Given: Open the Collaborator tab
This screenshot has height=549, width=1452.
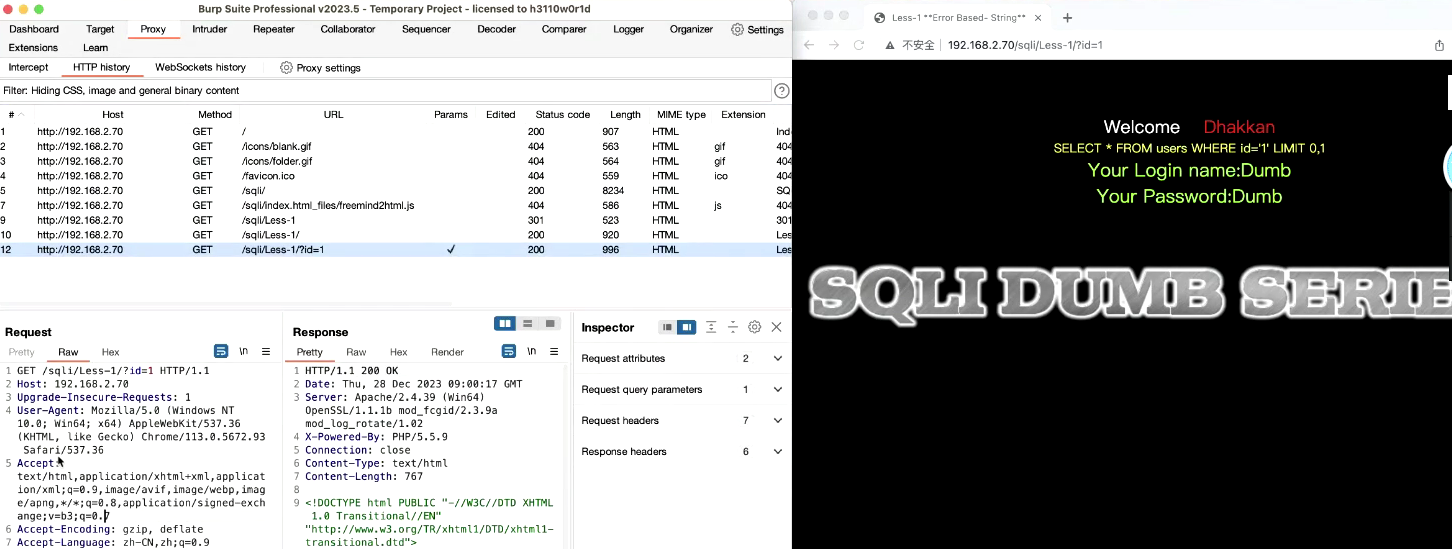Looking at the screenshot, I should pos(349,29).
